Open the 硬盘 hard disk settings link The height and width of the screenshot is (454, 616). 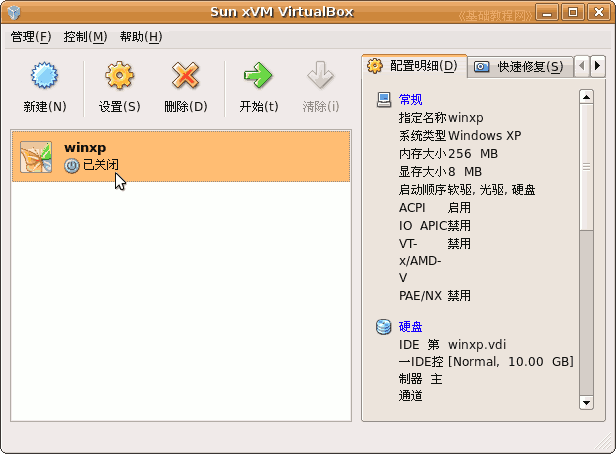click(411, 327)
